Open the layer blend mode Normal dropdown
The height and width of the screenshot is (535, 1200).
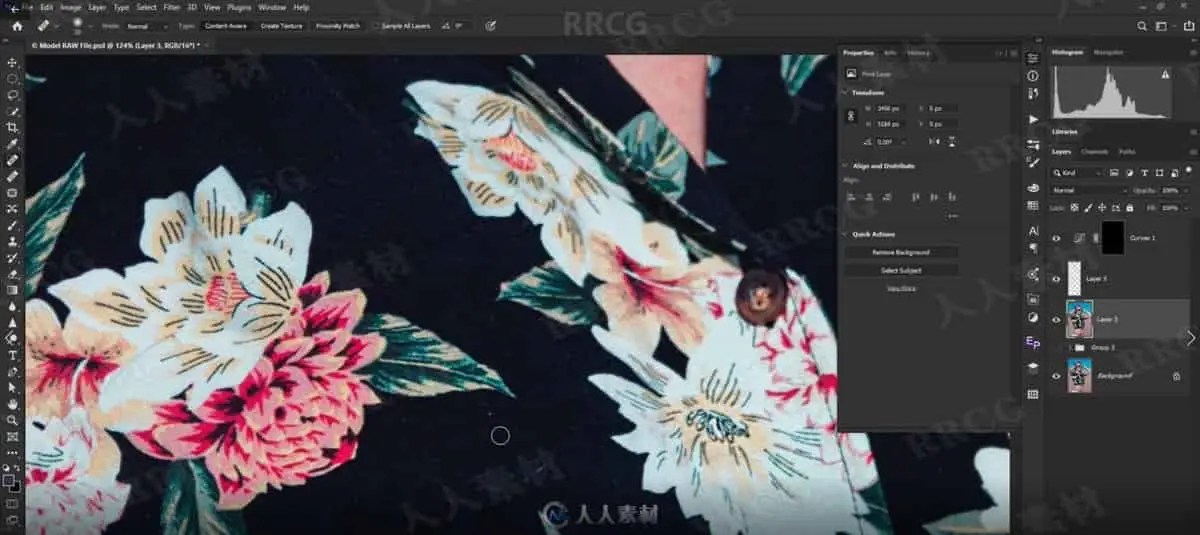click(x=1090, y=190)
